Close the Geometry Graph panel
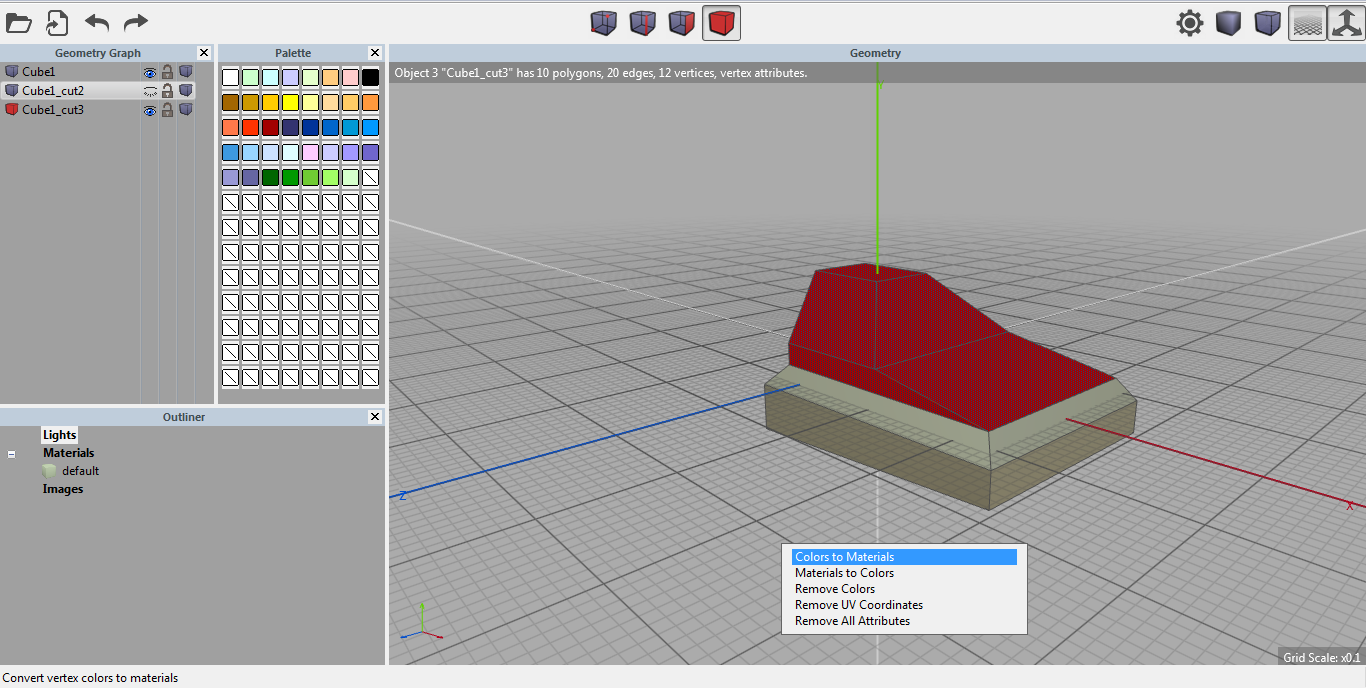The height and width of the screenshot is (688, 1366). [204, 53]
